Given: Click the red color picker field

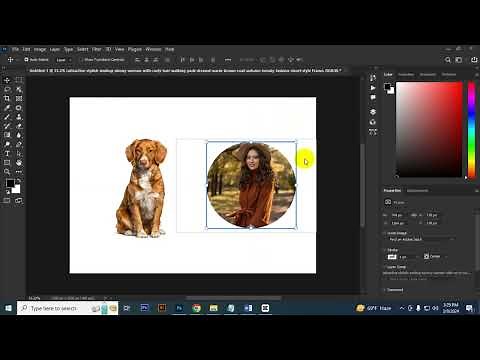Looking at the screenshot, I should pos(429,129).
